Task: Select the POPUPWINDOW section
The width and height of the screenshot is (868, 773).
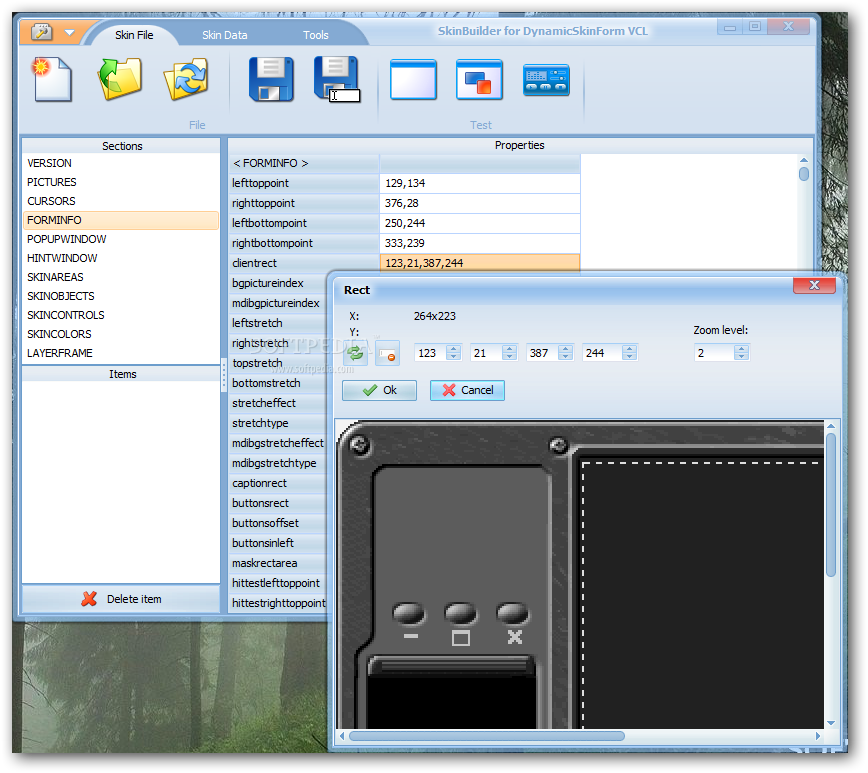Action: [121, 239]
